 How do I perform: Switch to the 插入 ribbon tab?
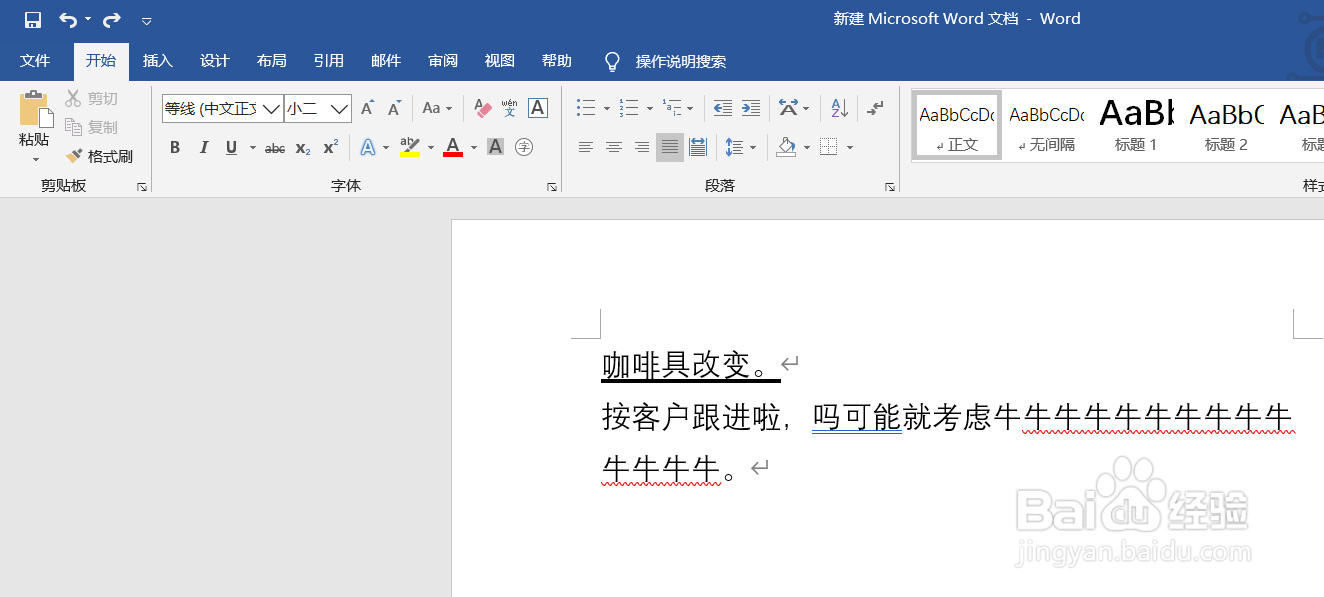click(157, 60)
